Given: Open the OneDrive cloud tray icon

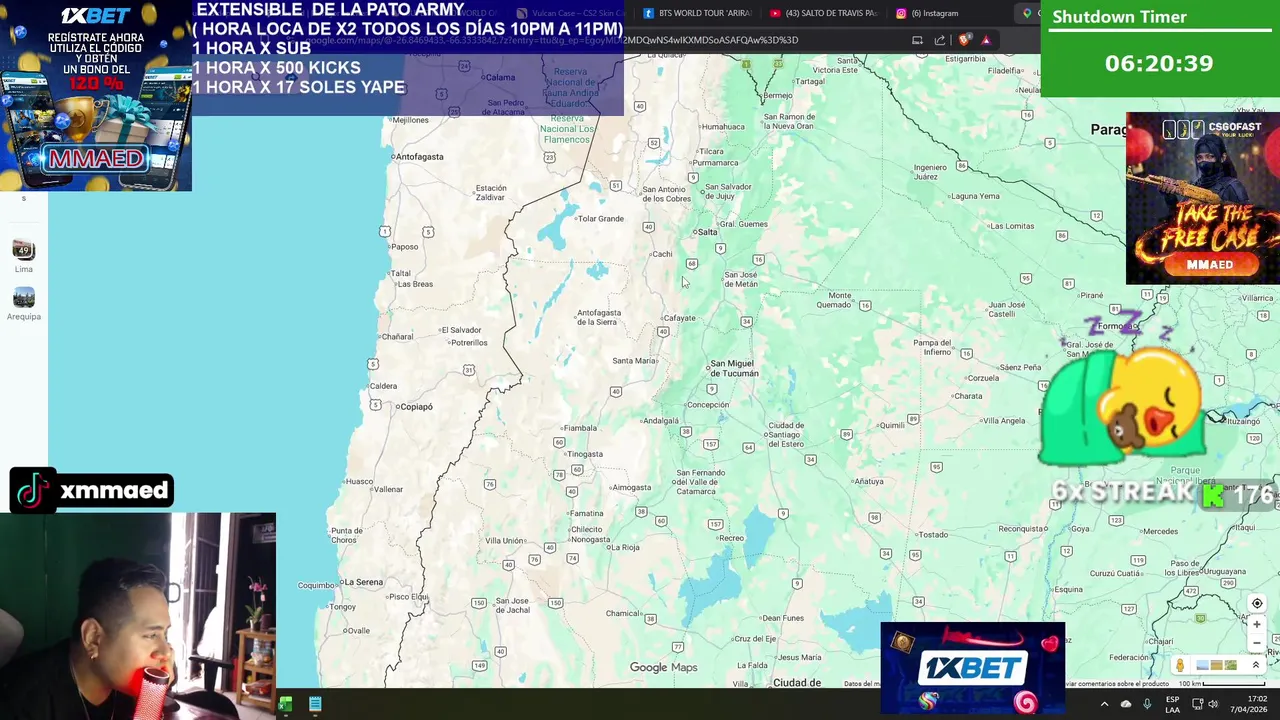Looking at the screenshot, I should pos(1126,704).
